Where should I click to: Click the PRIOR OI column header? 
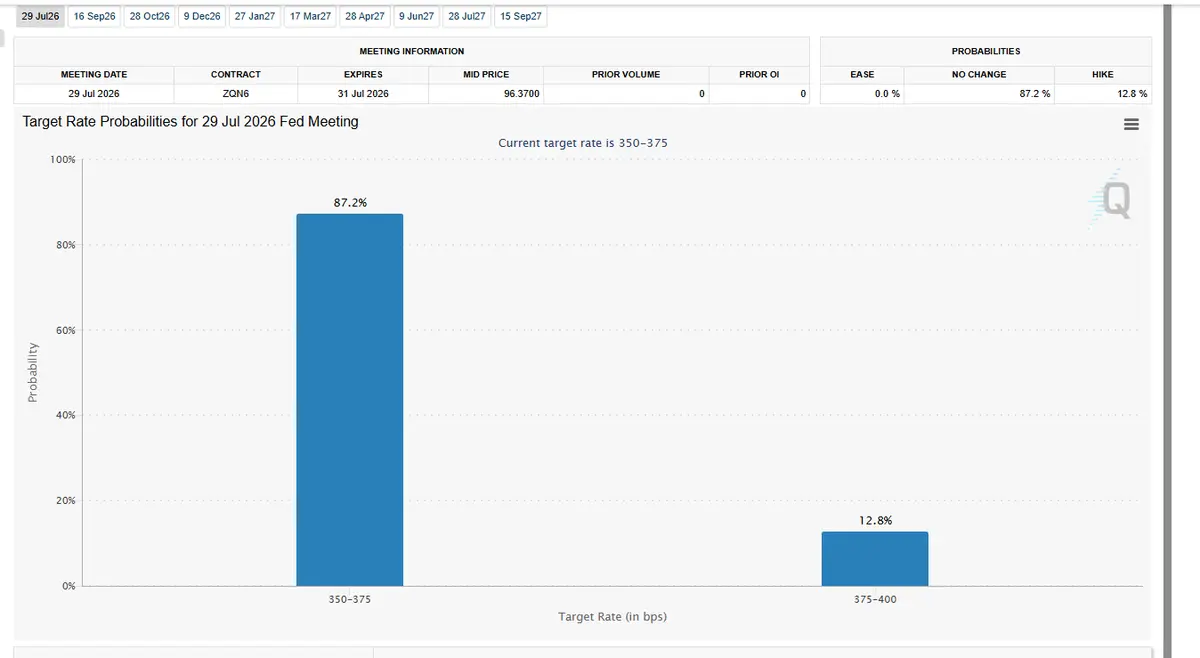click(x=759, y=74)
